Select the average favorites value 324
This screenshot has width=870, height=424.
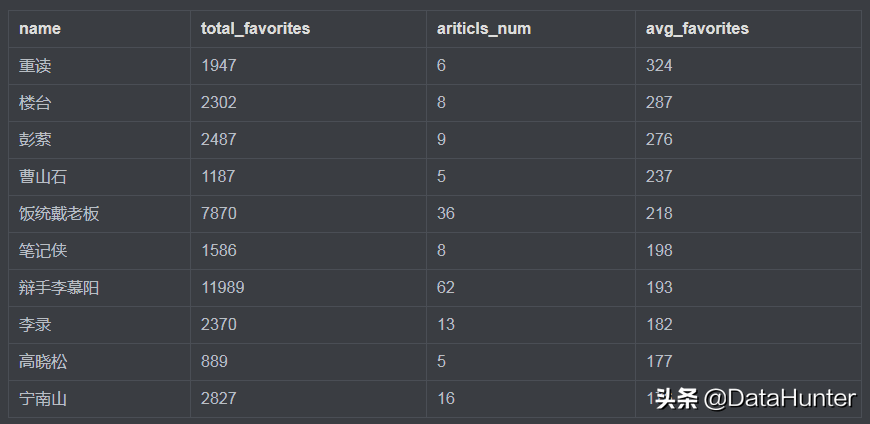[659, 66]
